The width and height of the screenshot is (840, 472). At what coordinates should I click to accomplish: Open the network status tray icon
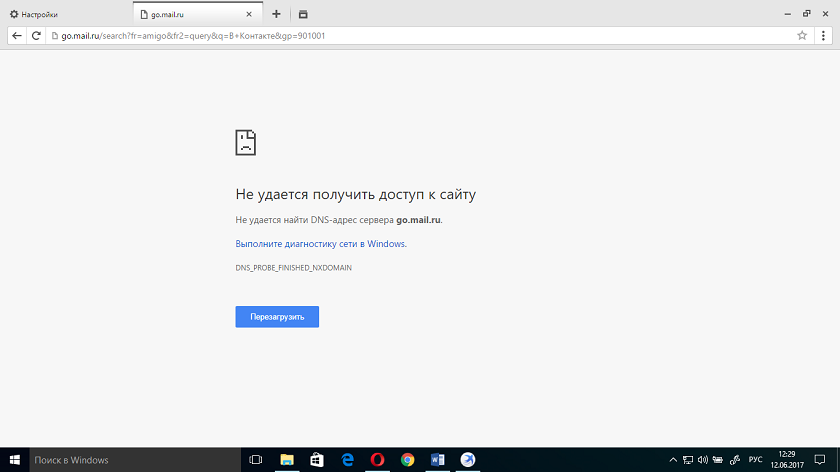click(688, 460)
